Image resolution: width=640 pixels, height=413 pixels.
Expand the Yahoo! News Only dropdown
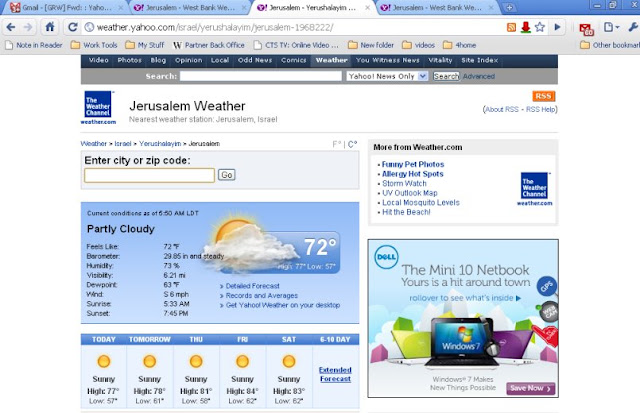coord(387,76)
